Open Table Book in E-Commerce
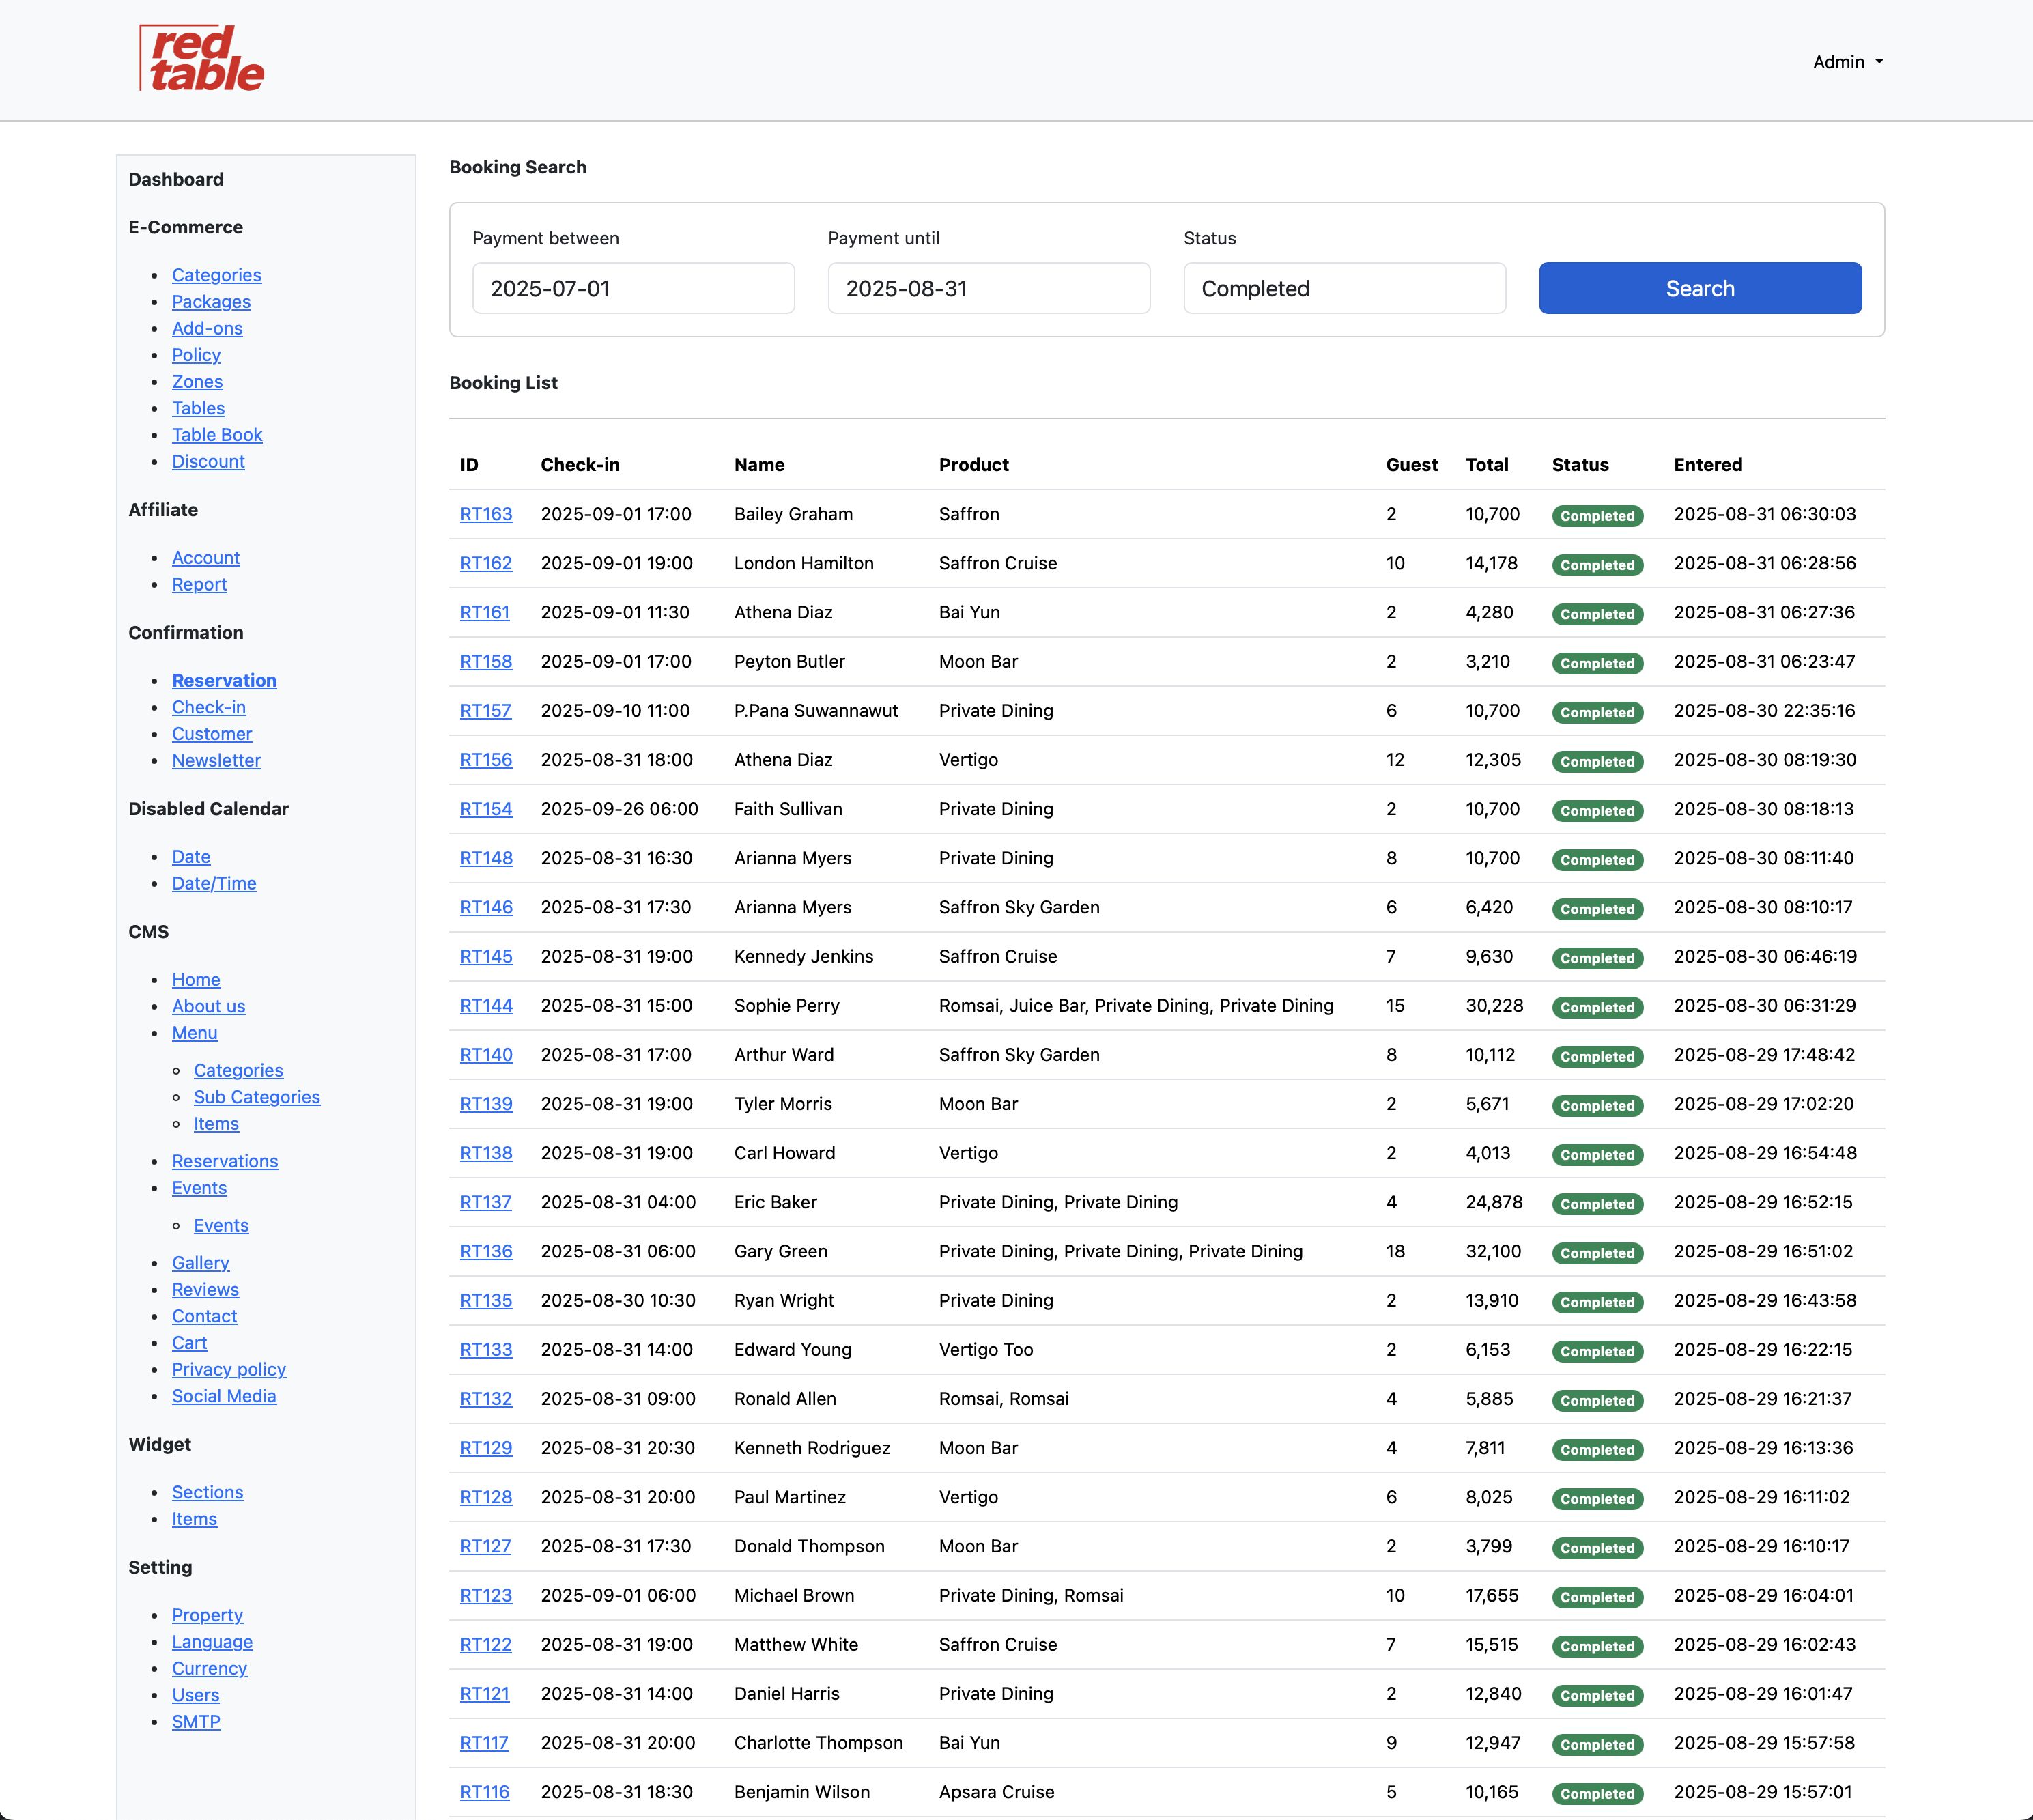 point(217,435)
